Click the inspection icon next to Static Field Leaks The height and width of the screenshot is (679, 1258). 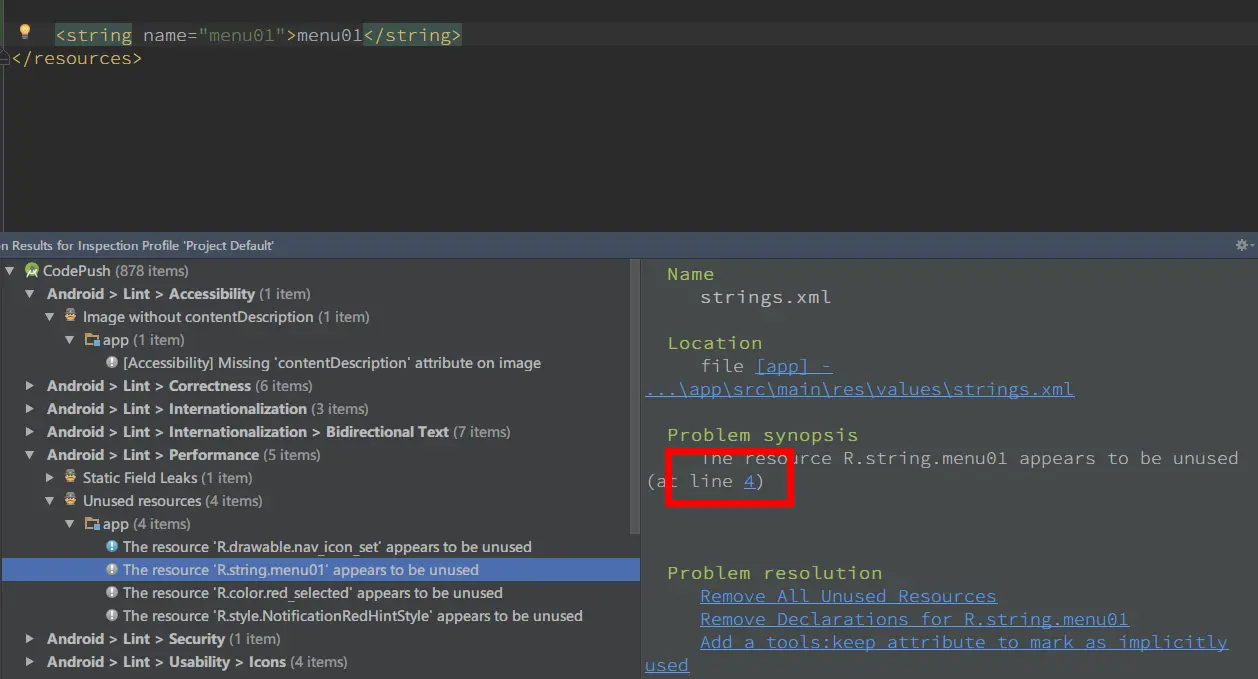[71, 477]
